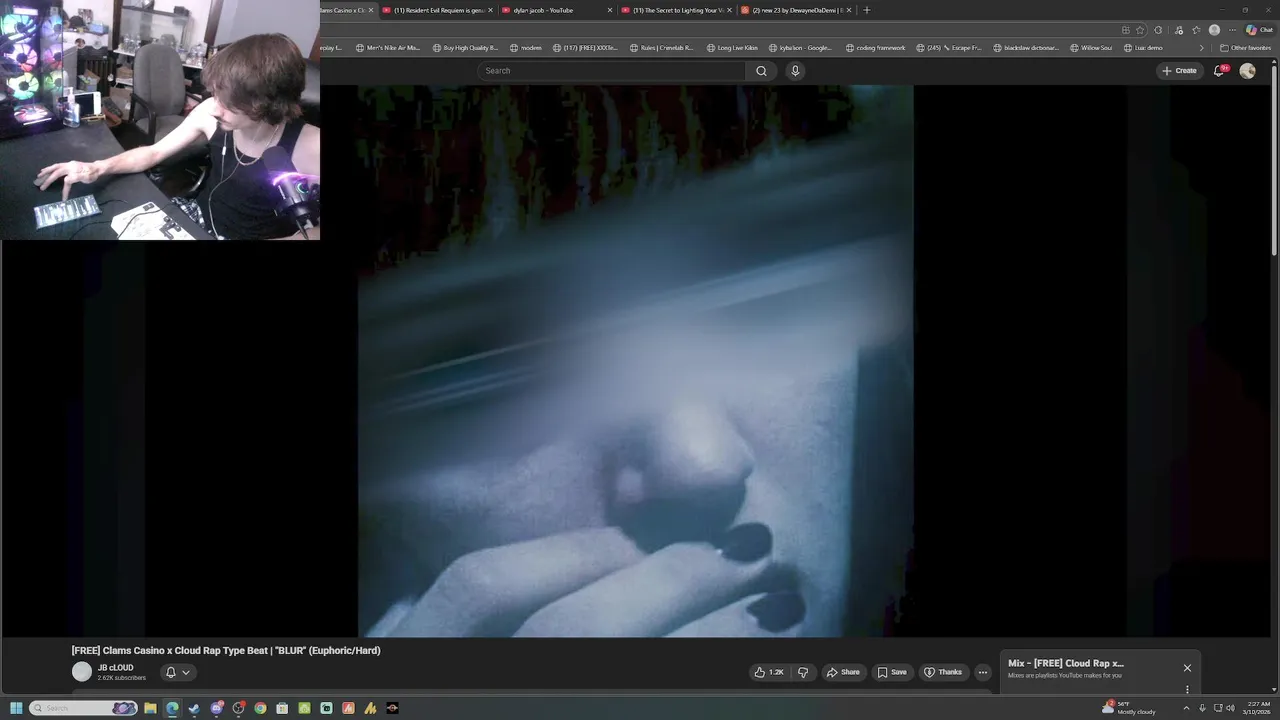1280x720 pixels.
Task: Open Other favorites folder
Action: [1246, 48]
